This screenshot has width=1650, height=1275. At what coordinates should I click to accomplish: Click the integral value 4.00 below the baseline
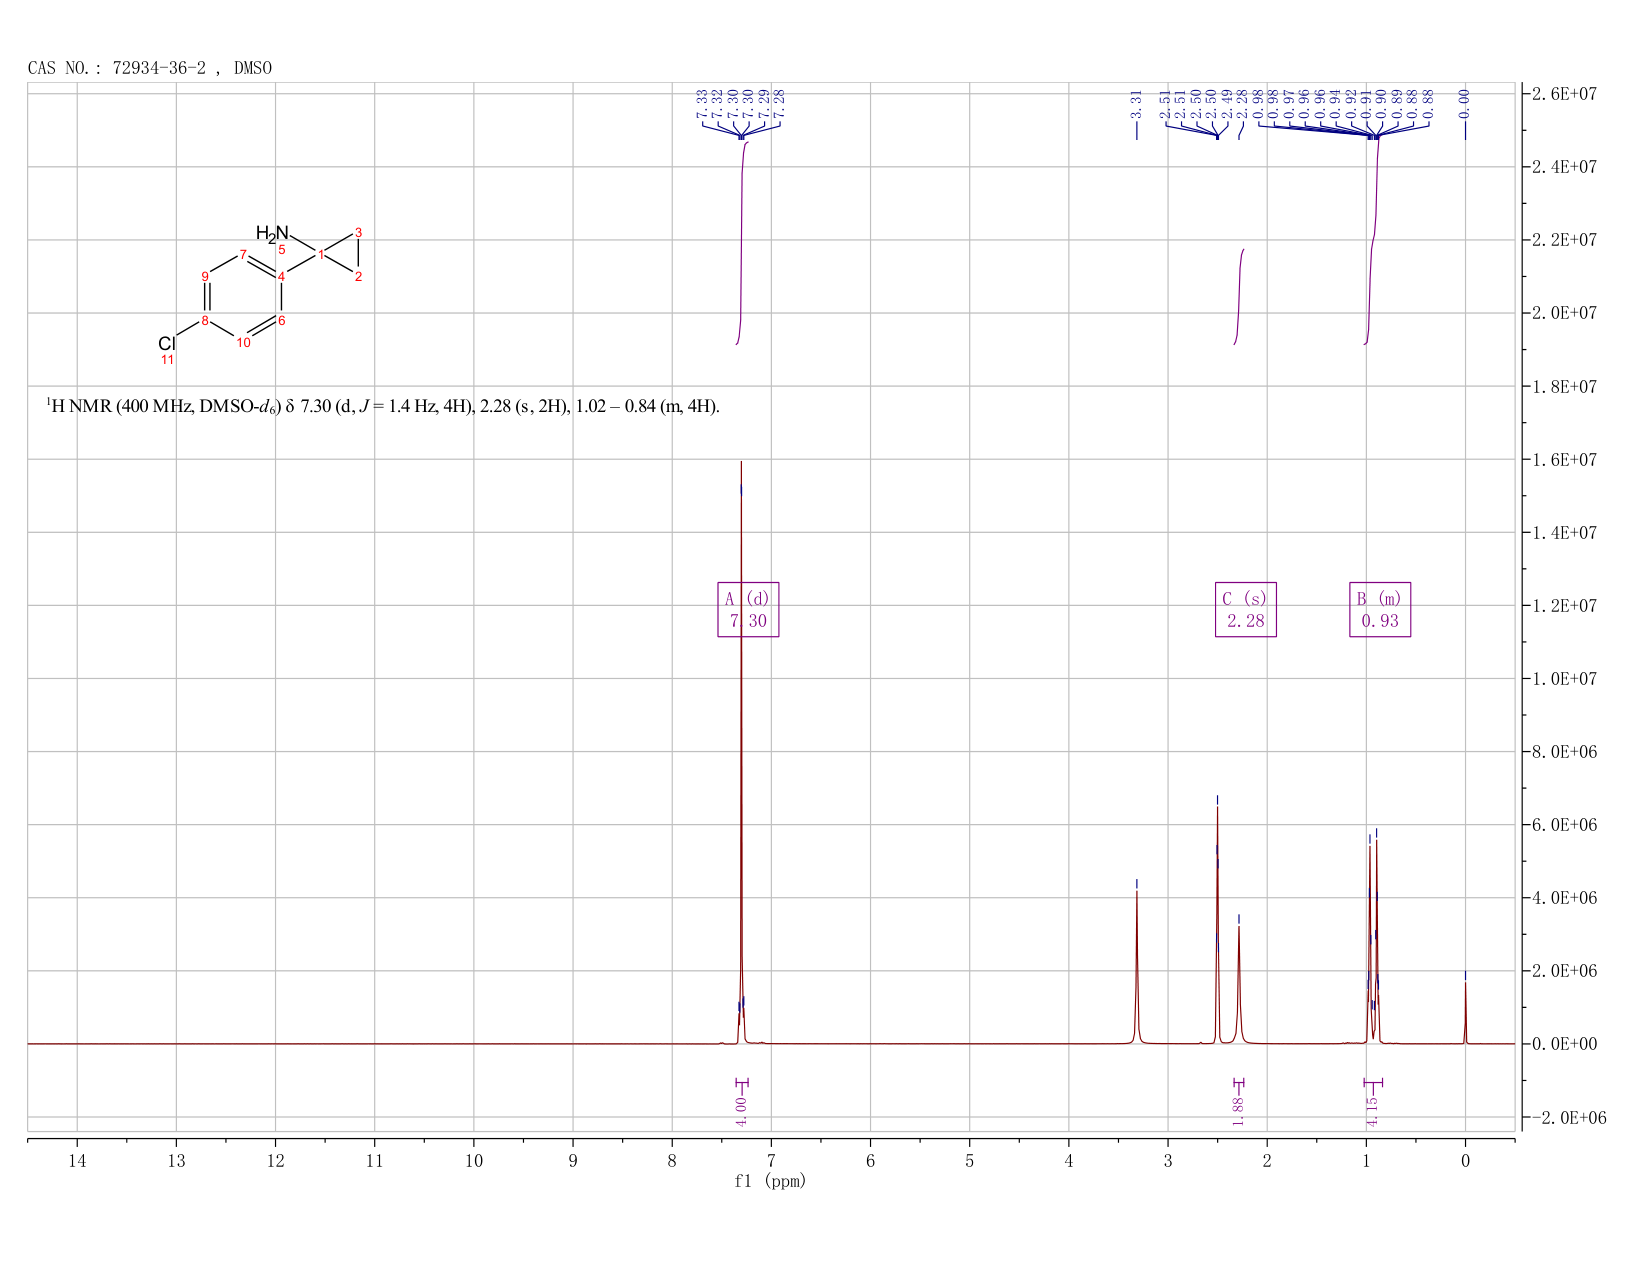tap(741, 1110)
